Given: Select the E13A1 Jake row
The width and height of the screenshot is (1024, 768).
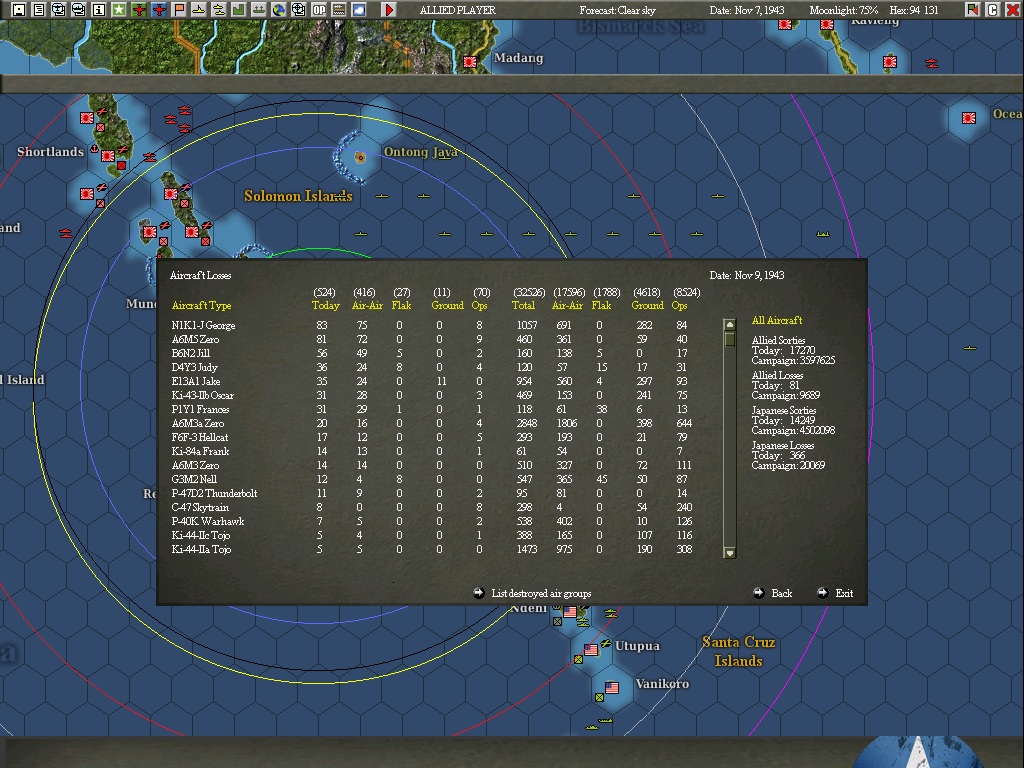Looking at the screenshot, I should click(x=432, y=381).
